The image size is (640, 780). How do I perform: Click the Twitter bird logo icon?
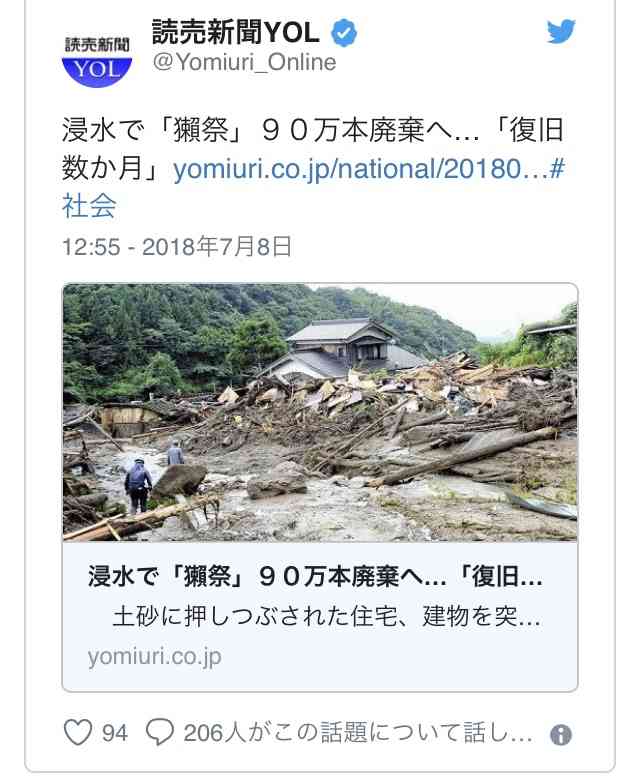(561, 31)
